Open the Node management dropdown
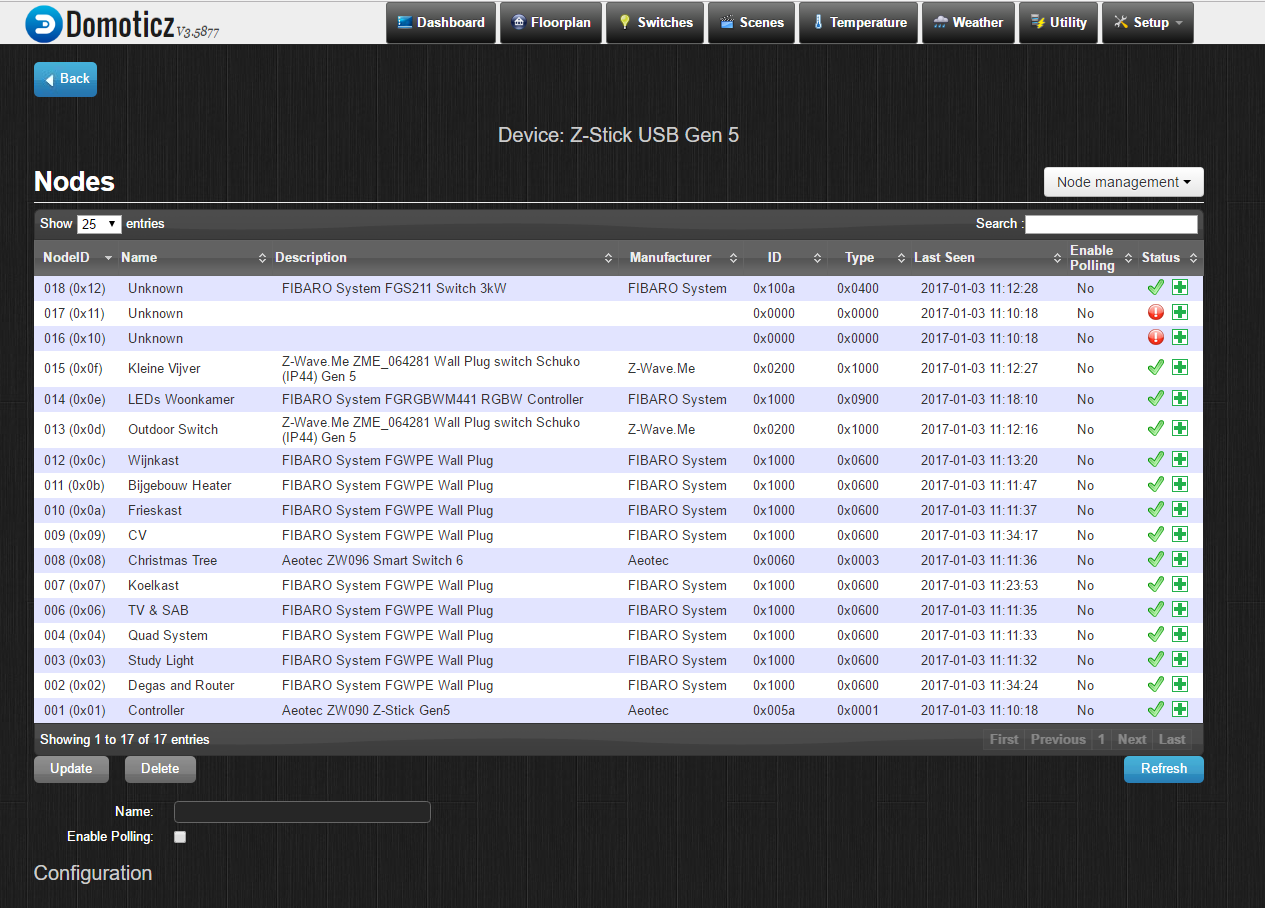The image size is (1265, 908). pos(1123,182)
